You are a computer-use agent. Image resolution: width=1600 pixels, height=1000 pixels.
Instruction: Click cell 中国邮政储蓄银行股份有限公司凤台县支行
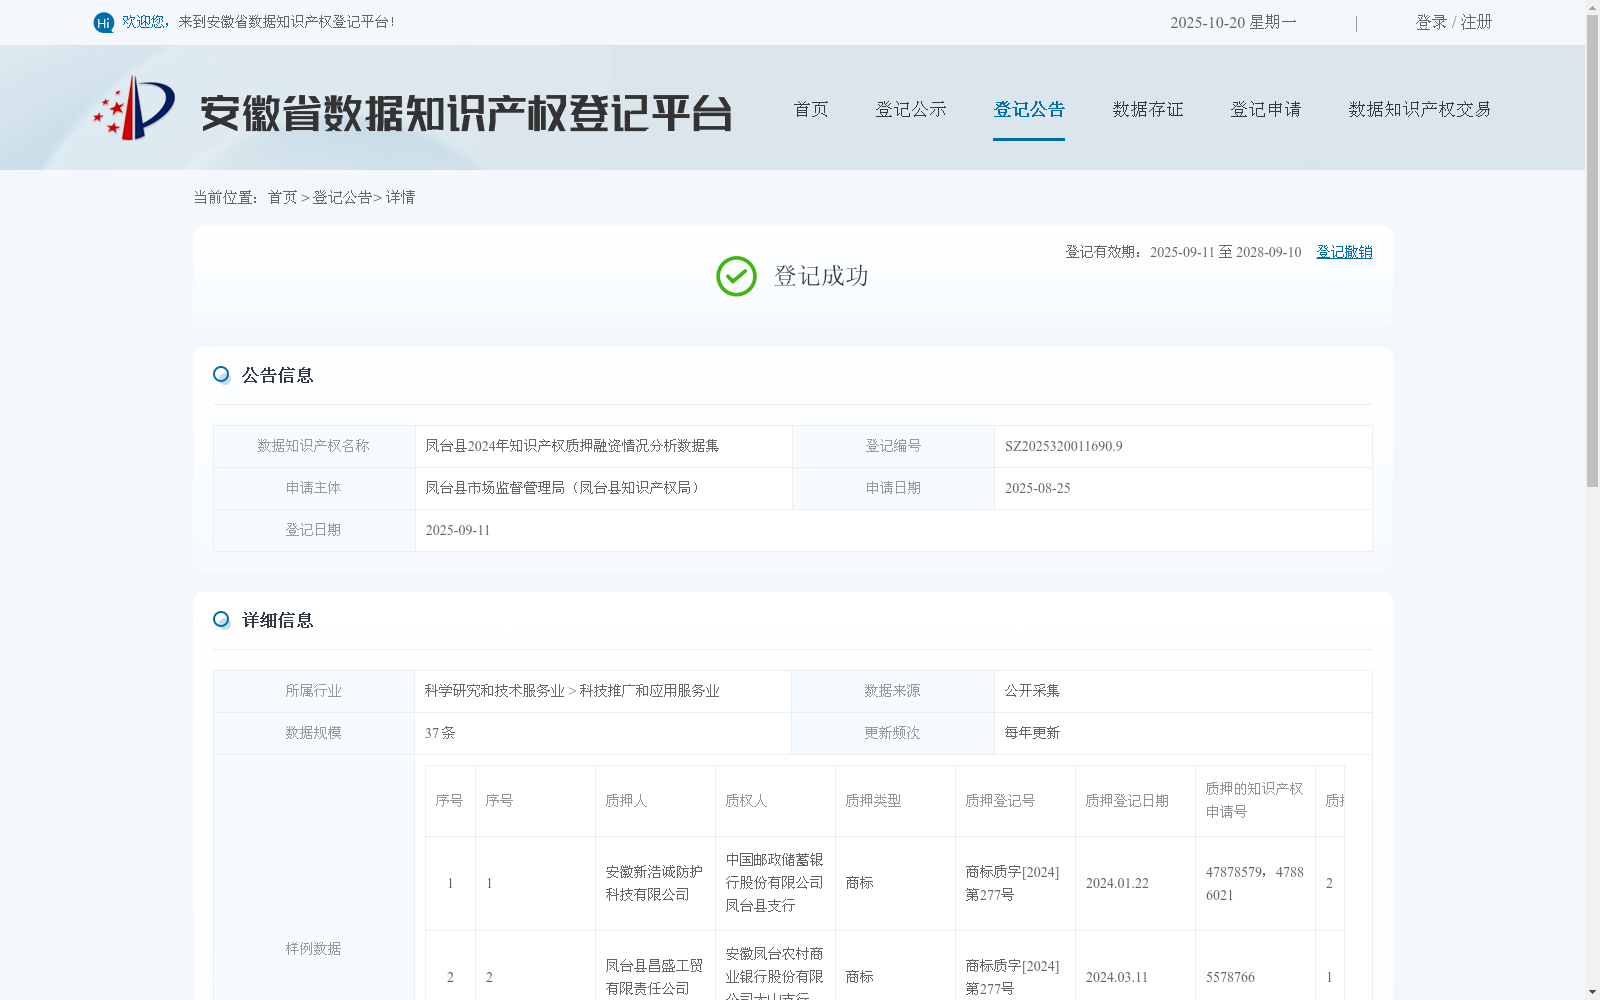[x=774, y=883]
